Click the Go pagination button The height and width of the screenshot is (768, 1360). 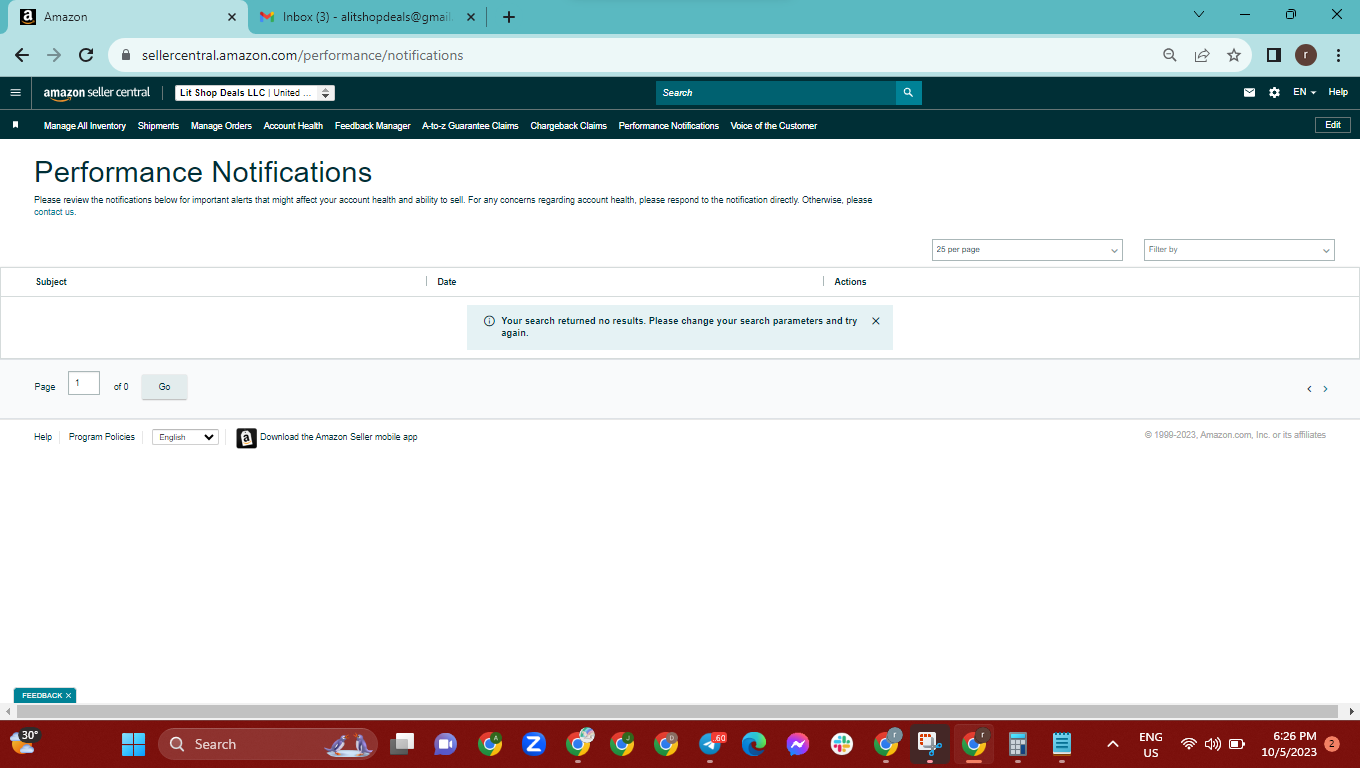pyautogui.click(x=164, y=387)
